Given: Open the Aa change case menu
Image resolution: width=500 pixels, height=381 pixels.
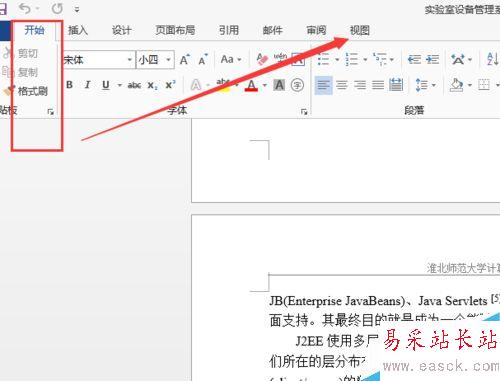Looking at the screenshot, I should 231,60.
